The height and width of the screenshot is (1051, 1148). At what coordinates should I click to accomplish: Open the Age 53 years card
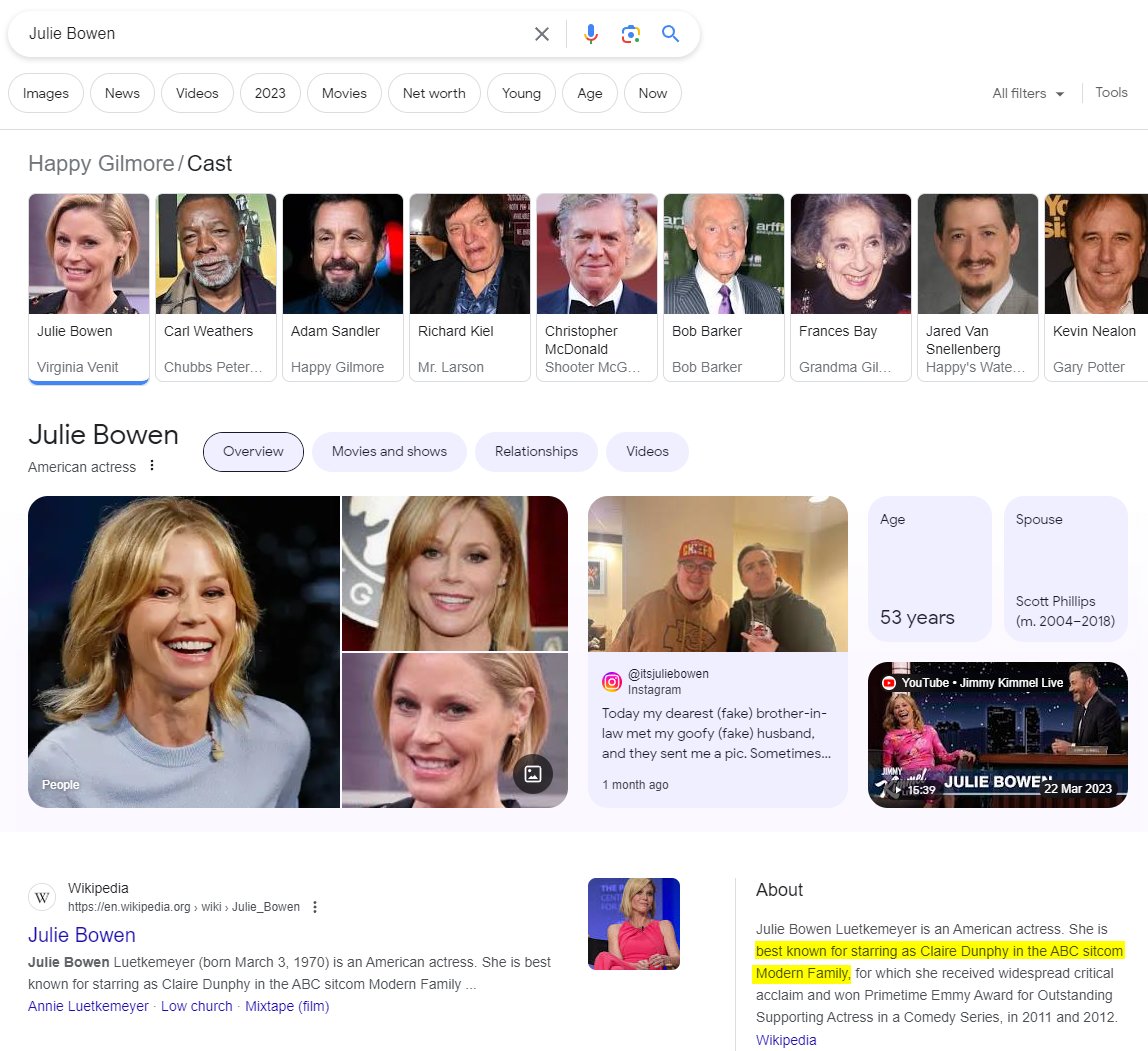[929, 569]
